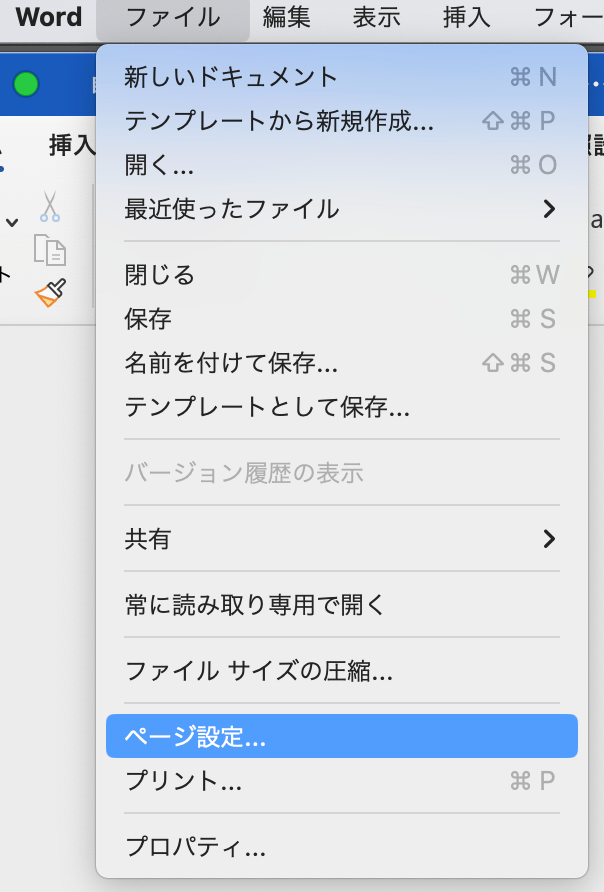Click the Copy icon in ribbon
This screenshot has height=892, width=604.
pos(49,249)
